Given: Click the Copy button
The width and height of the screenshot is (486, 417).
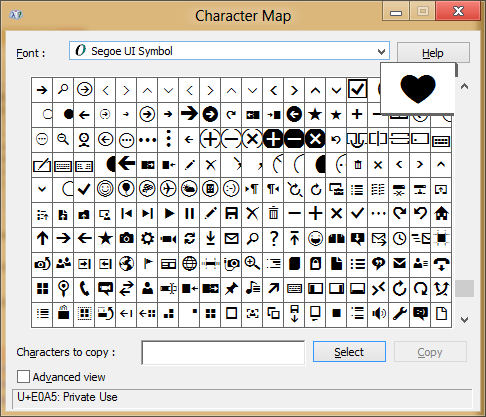Looking at the screenshot, I should pos(430,352).
